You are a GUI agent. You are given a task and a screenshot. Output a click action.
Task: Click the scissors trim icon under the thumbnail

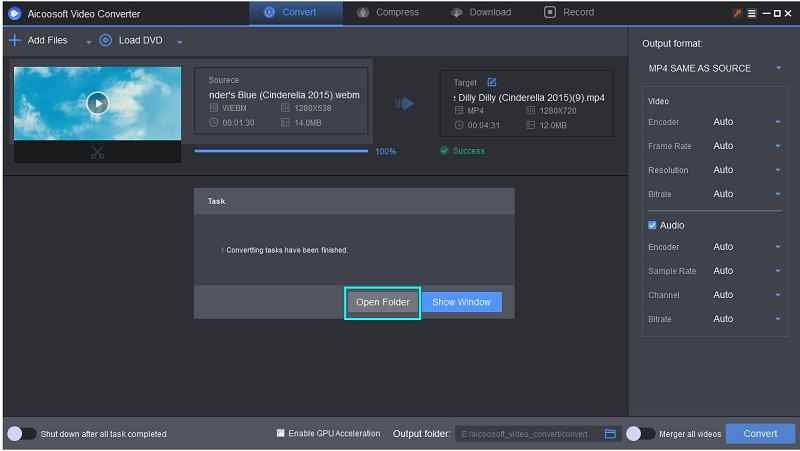97,153
